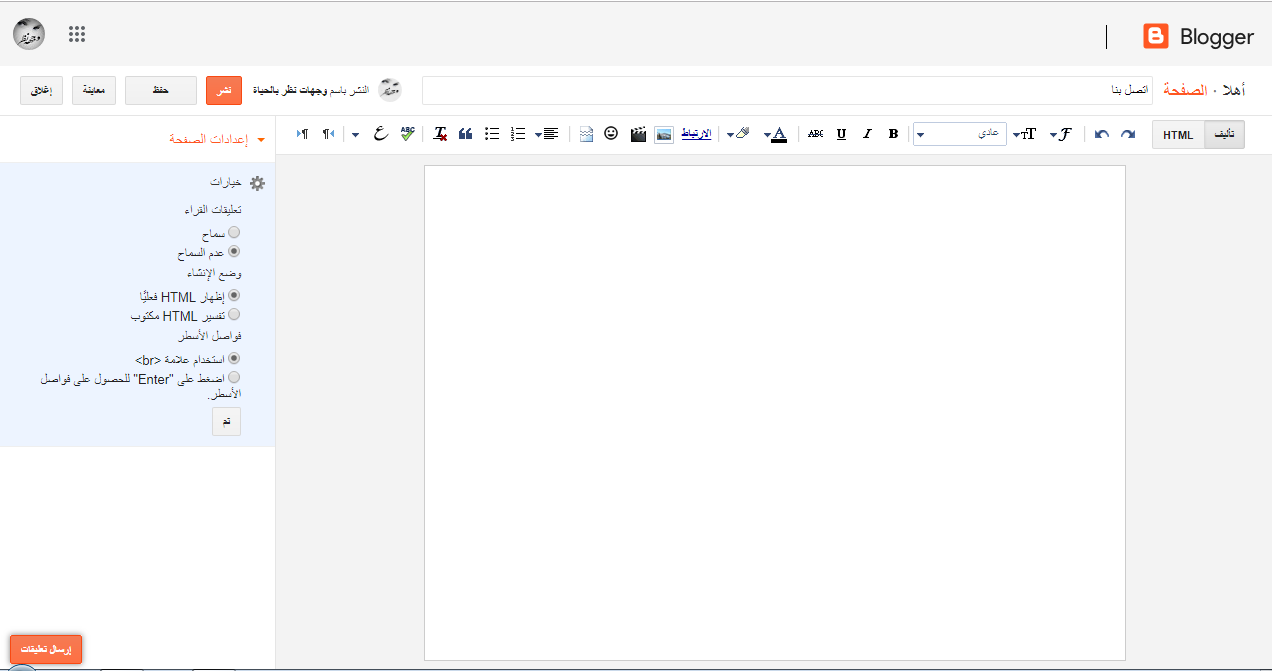Select تفسير HTML مكتوب radio option

tap(234, 315)
